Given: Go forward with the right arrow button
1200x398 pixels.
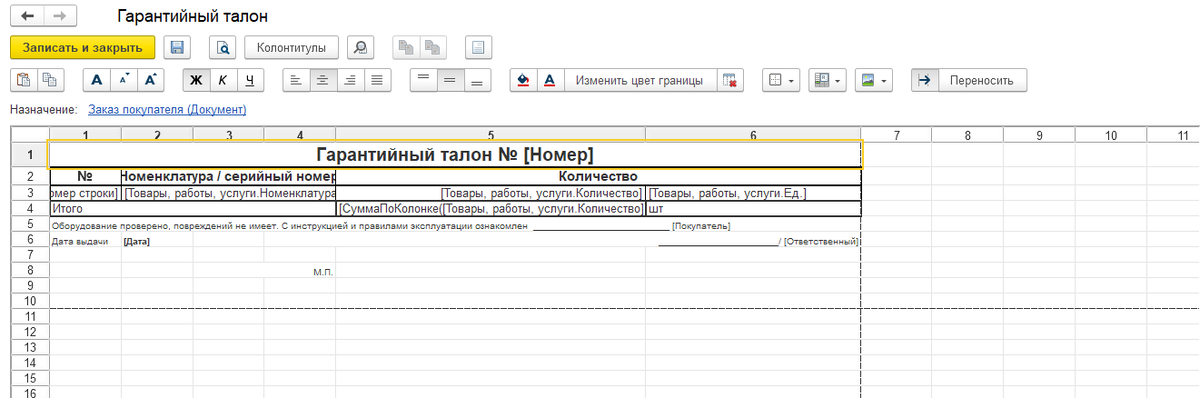Looking at the screenshot, I should [x=61, y=17].
